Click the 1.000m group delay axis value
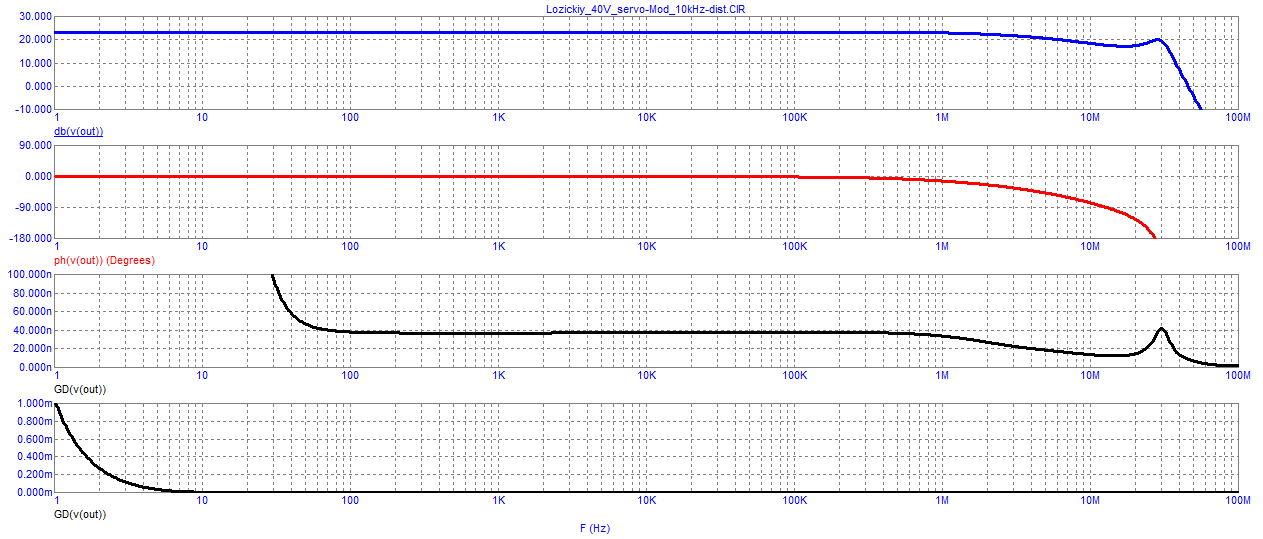This screenshot has height=539, width=1263. tap(34, 403)
